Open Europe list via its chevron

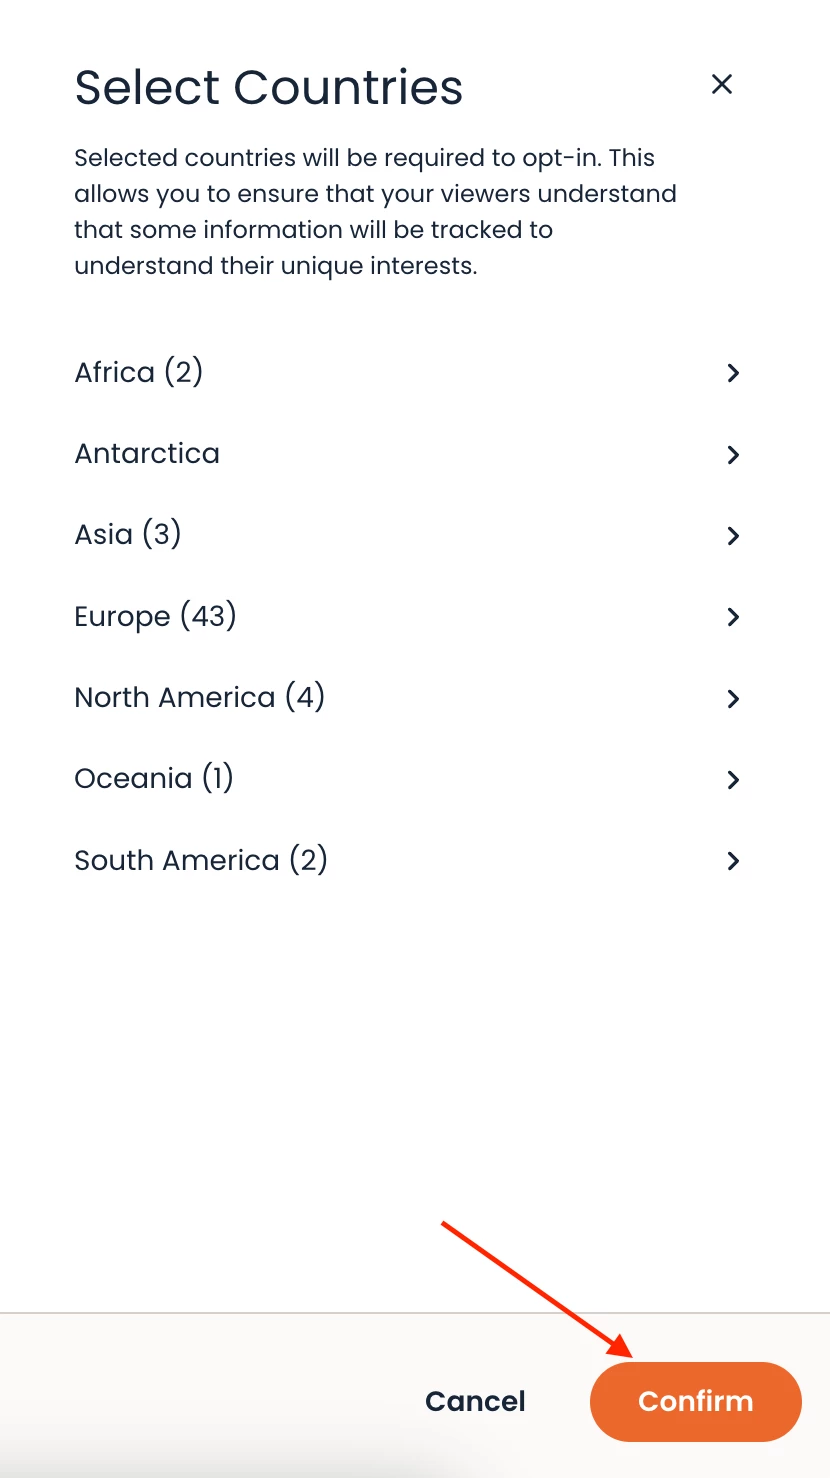tap(733, 617)
